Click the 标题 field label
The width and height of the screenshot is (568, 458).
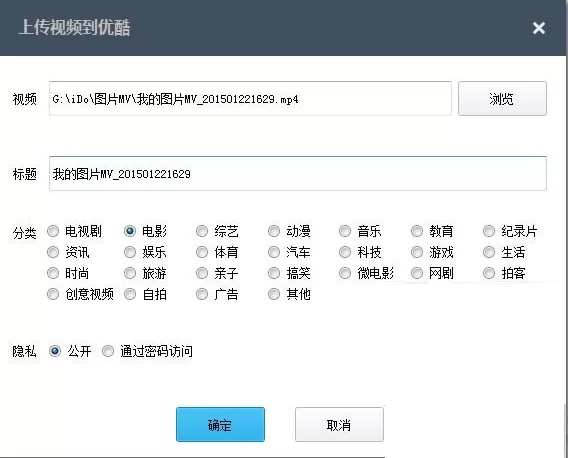(25, 174)
